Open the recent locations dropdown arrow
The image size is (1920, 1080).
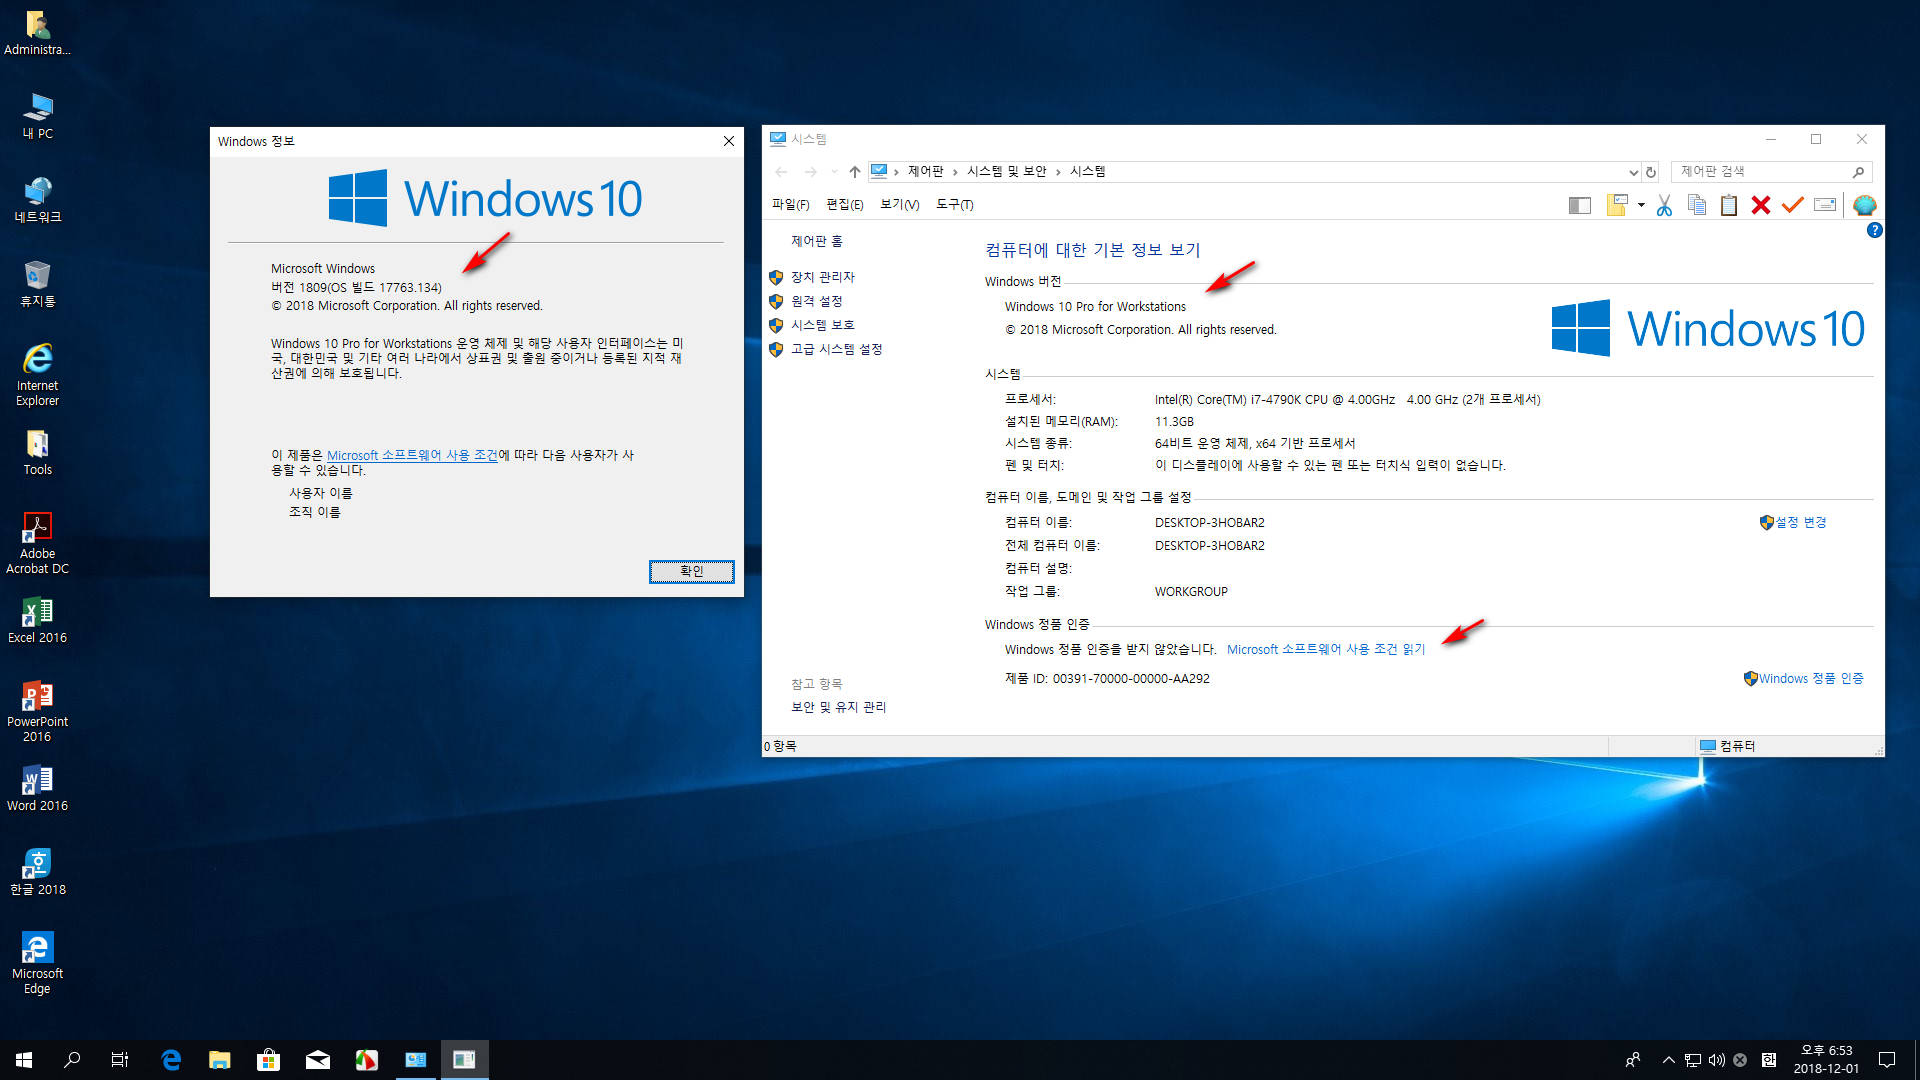pos(834,172)
